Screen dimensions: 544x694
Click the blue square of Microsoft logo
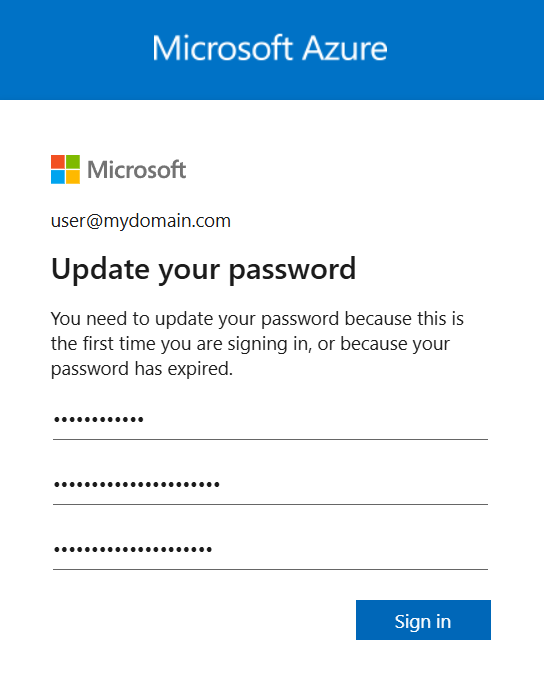click(x=58, y=177)
